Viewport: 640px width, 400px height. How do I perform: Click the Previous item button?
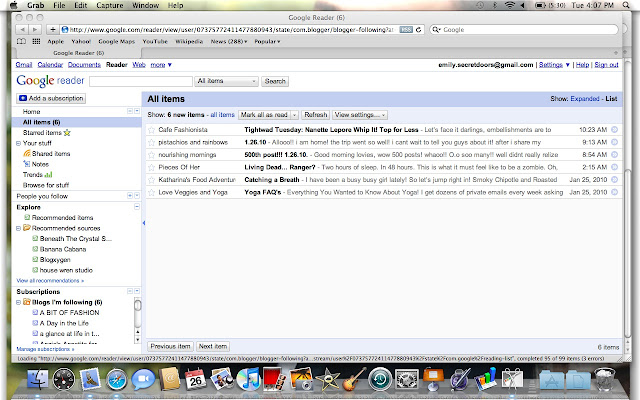coord(170,347)
